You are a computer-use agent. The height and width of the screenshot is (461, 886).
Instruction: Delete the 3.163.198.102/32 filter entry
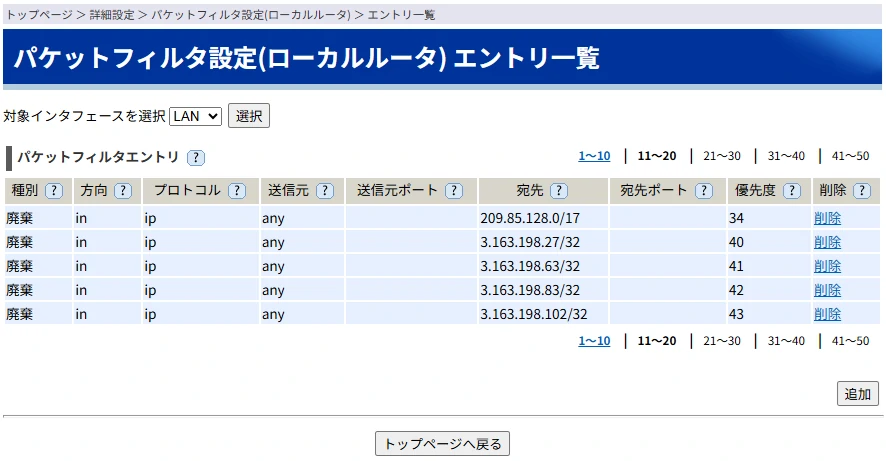(x=827, y=314)
